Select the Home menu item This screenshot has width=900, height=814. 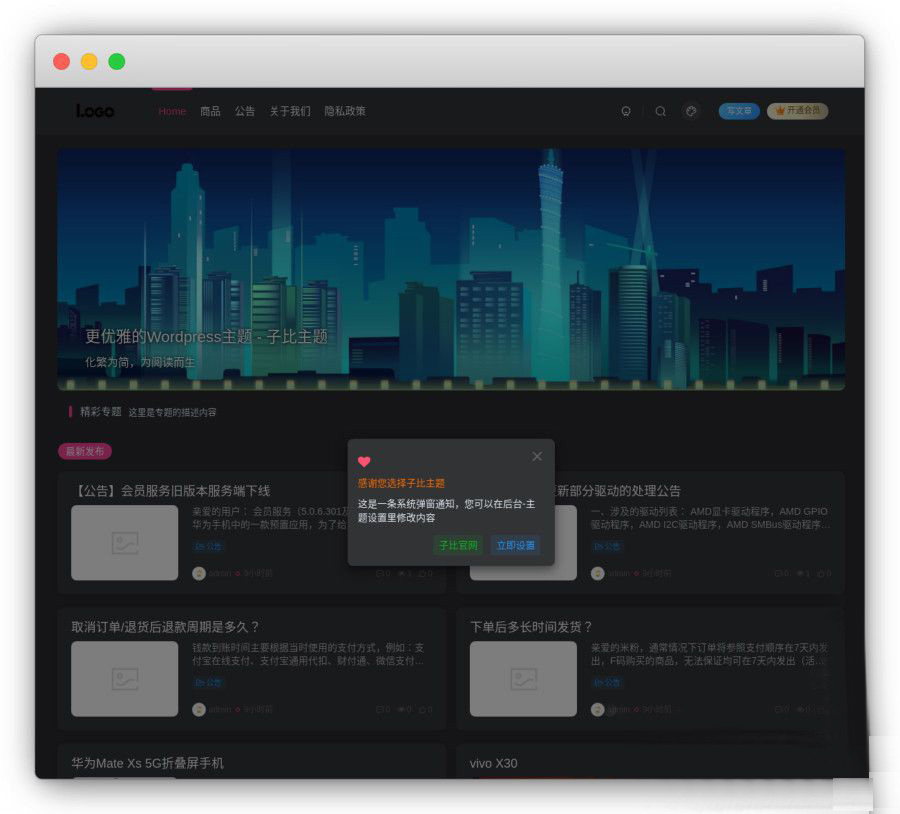172,111
